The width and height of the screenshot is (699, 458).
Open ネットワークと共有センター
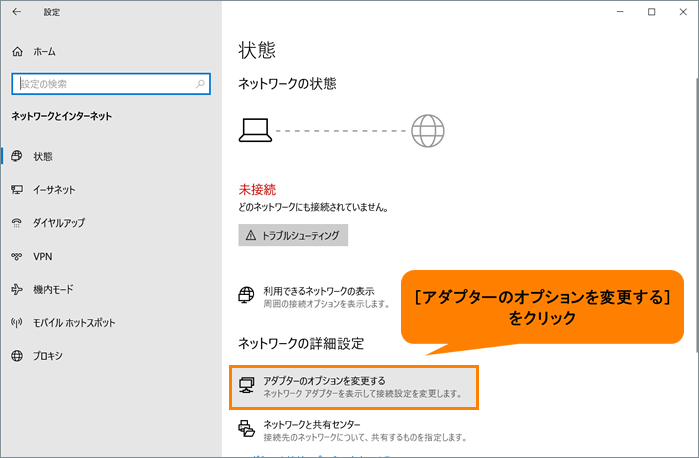[x=353, y=431]
